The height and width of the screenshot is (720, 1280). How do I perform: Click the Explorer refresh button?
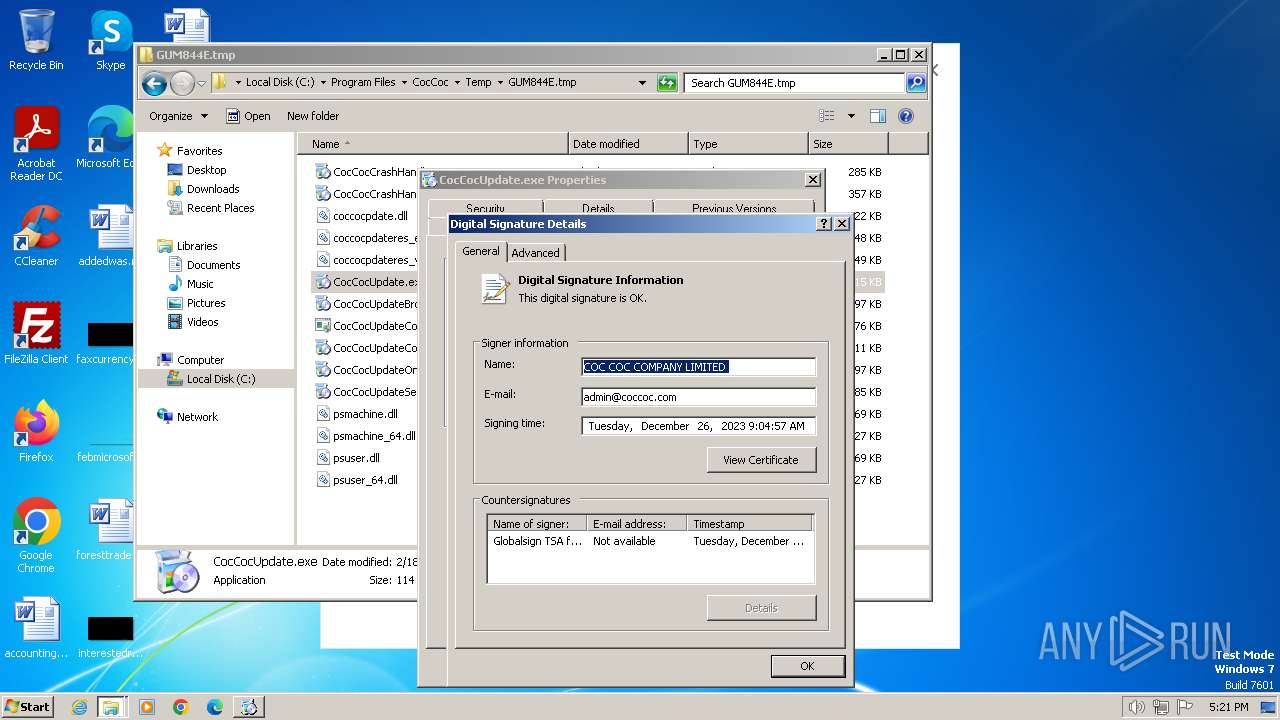(x=667, y=83)
